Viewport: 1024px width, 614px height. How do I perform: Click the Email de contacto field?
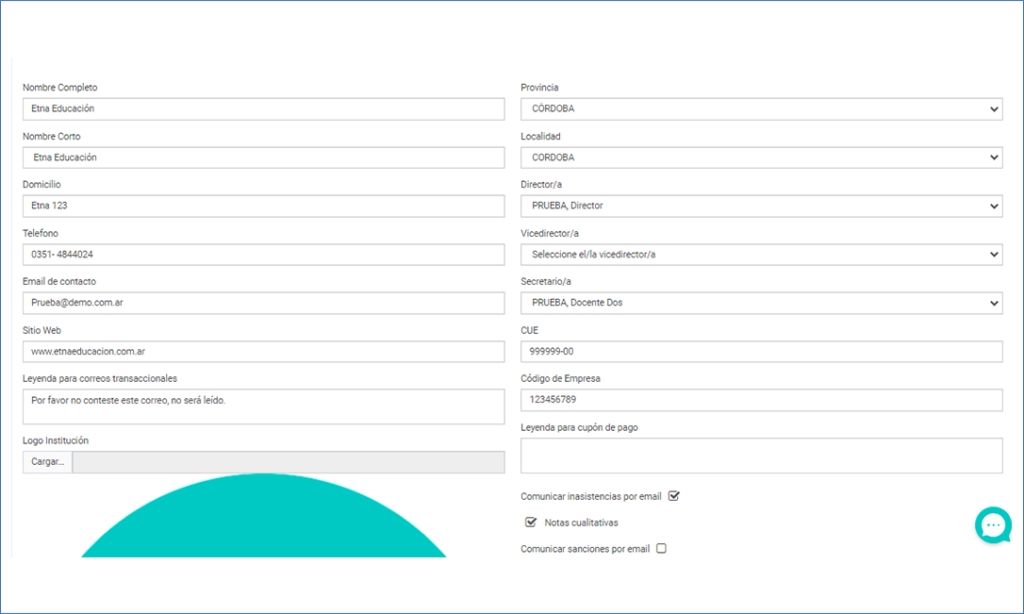pos(263,303)
